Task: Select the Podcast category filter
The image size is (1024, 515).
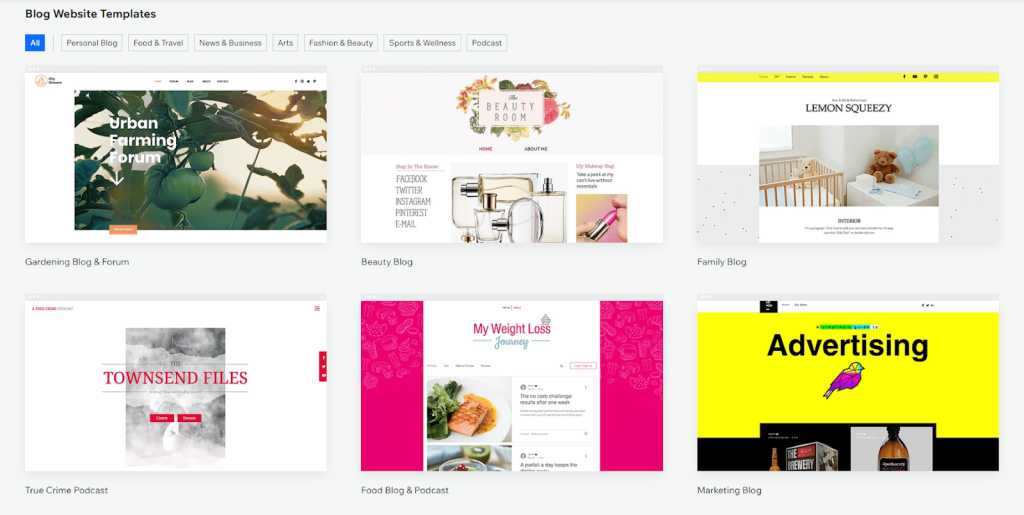Action: [x=487, y=43]
